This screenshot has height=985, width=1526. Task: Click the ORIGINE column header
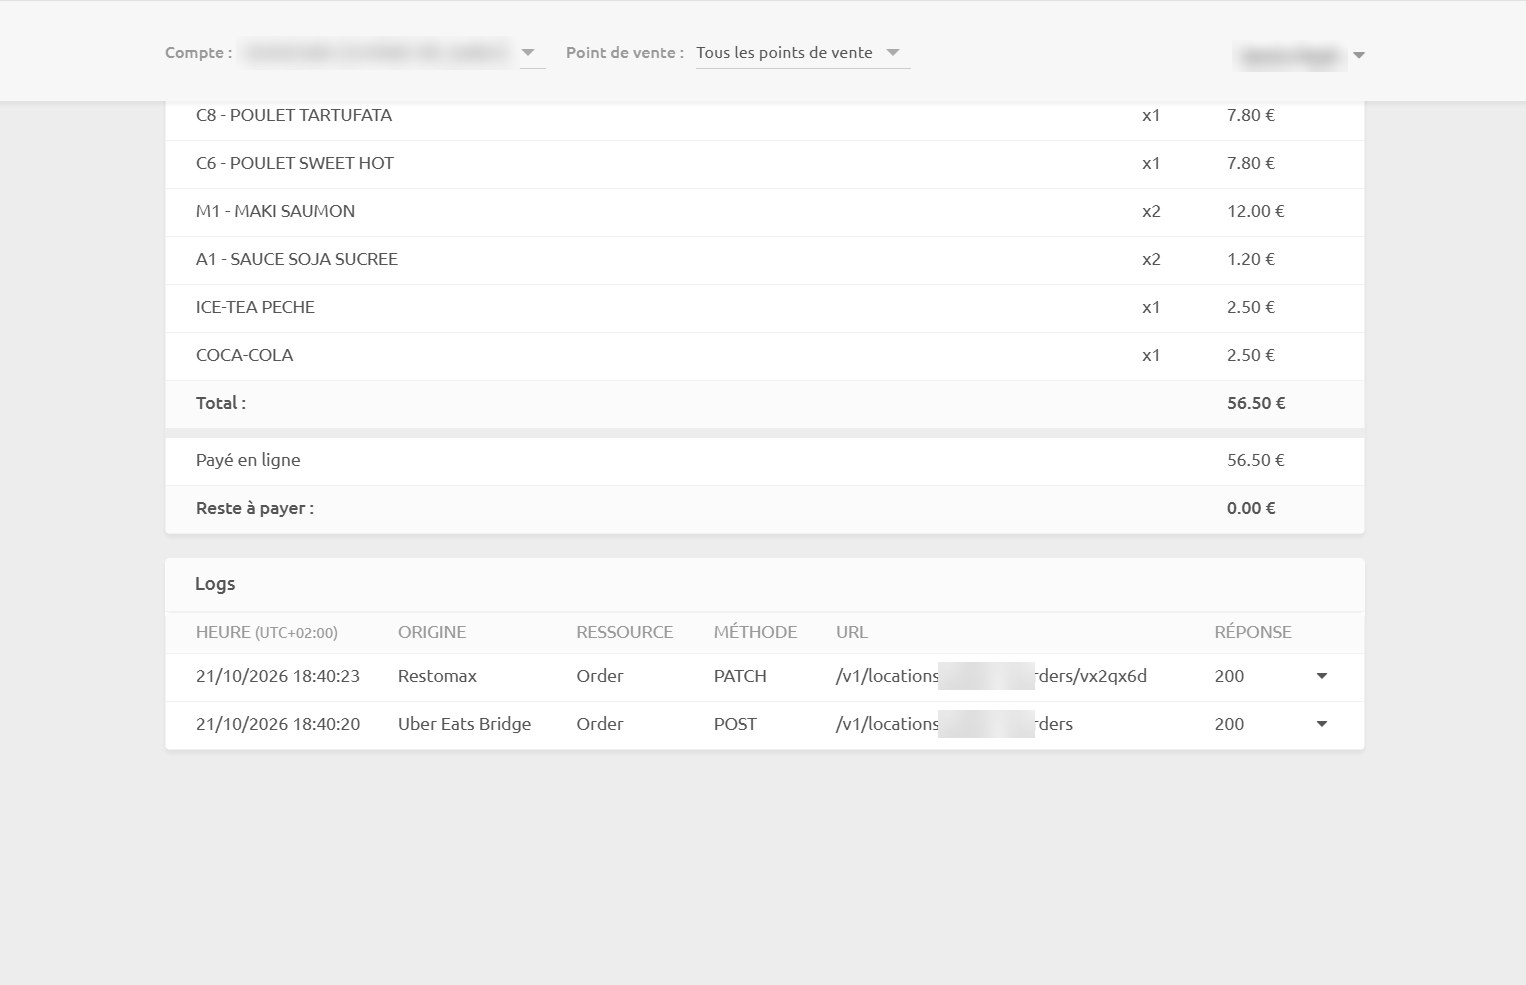coord(432,632)
